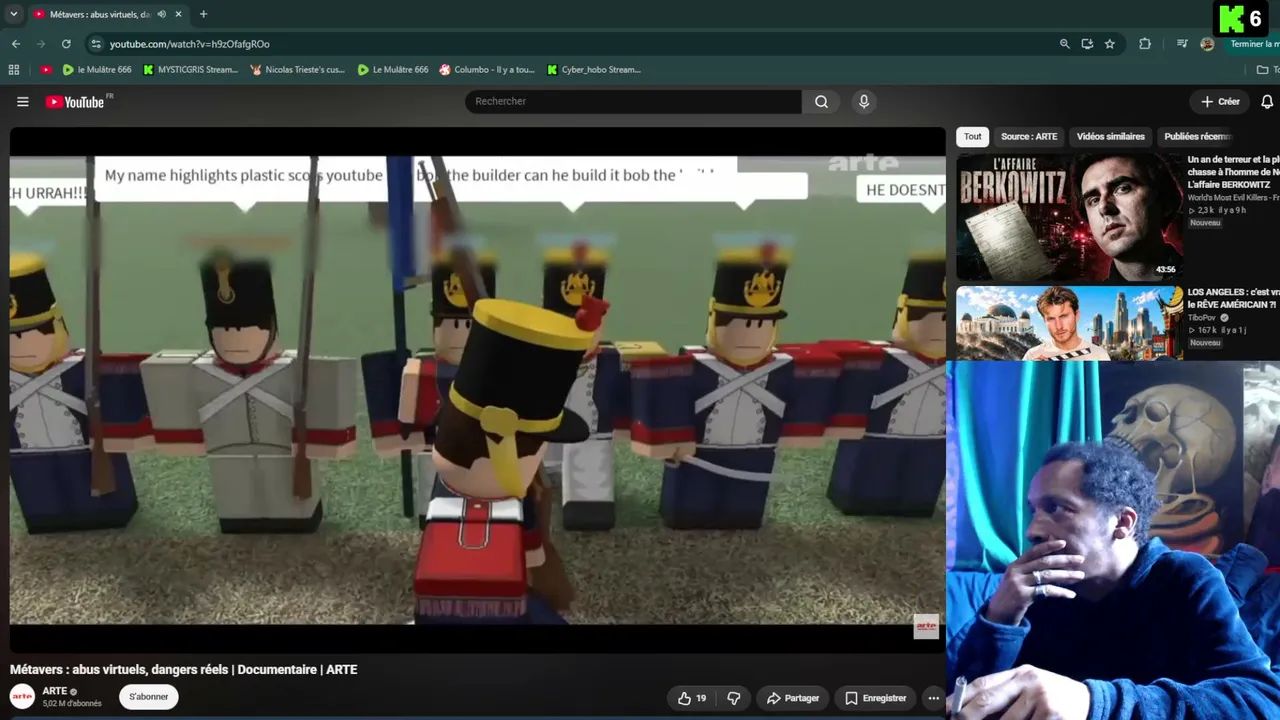1280x720 pixels.
Task: Open the tab search dropdown arrow
Action: pos(14,14)
